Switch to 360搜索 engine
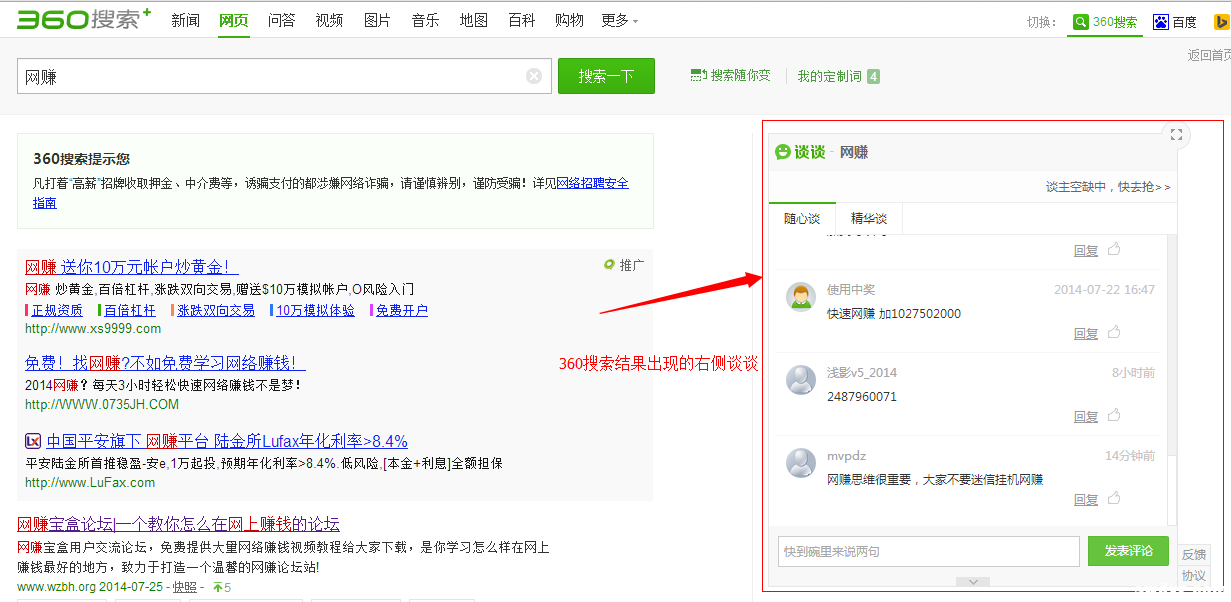Image resolution: width=1231 pixels, height=602 pixels. (x=1105, y=21)
